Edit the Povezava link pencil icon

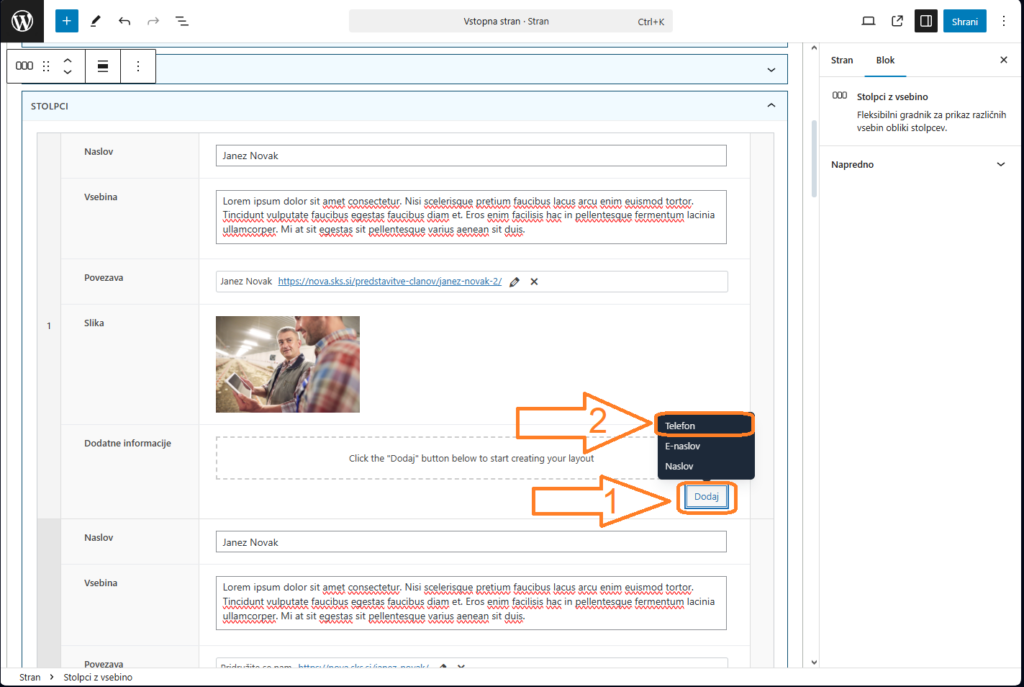(x=515, y=282)
